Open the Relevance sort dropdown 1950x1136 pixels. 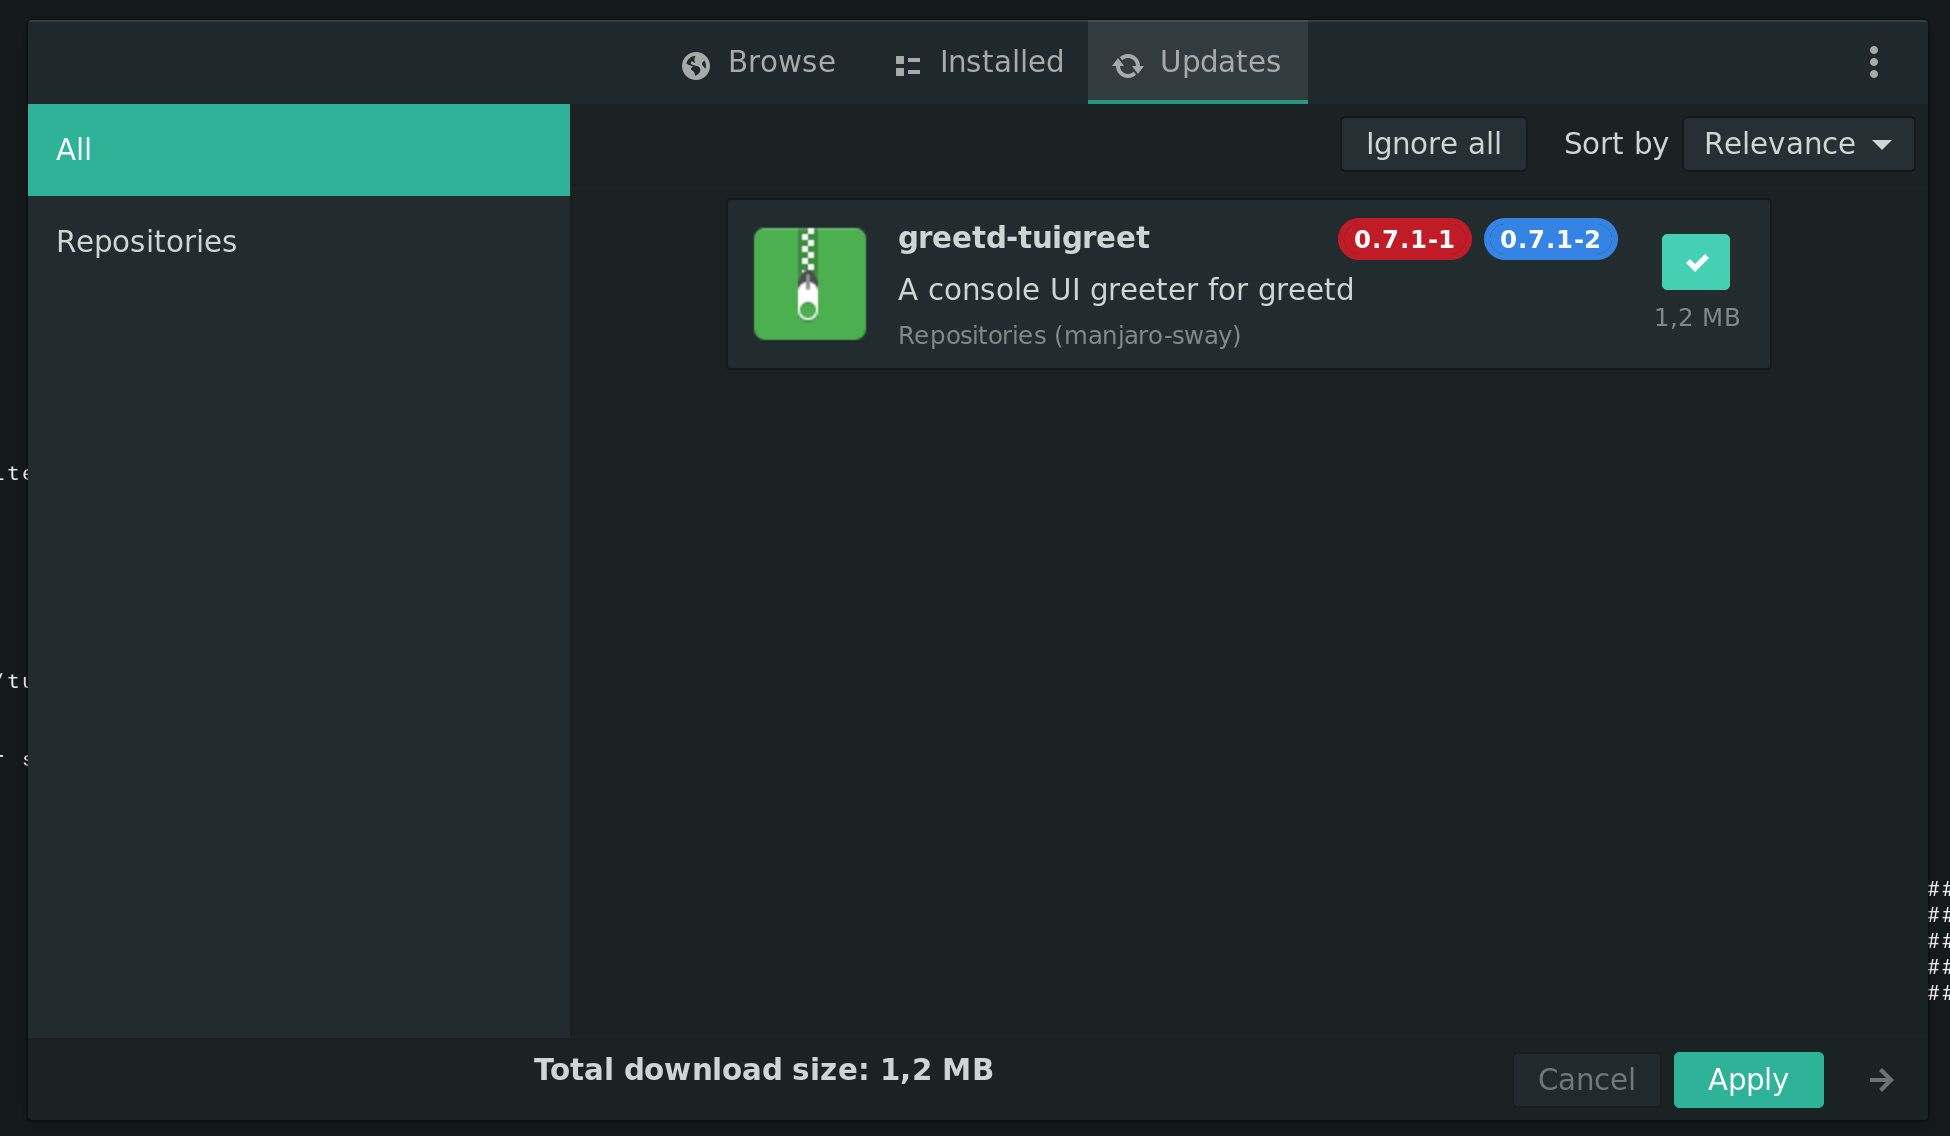(x=1798, y=143)
